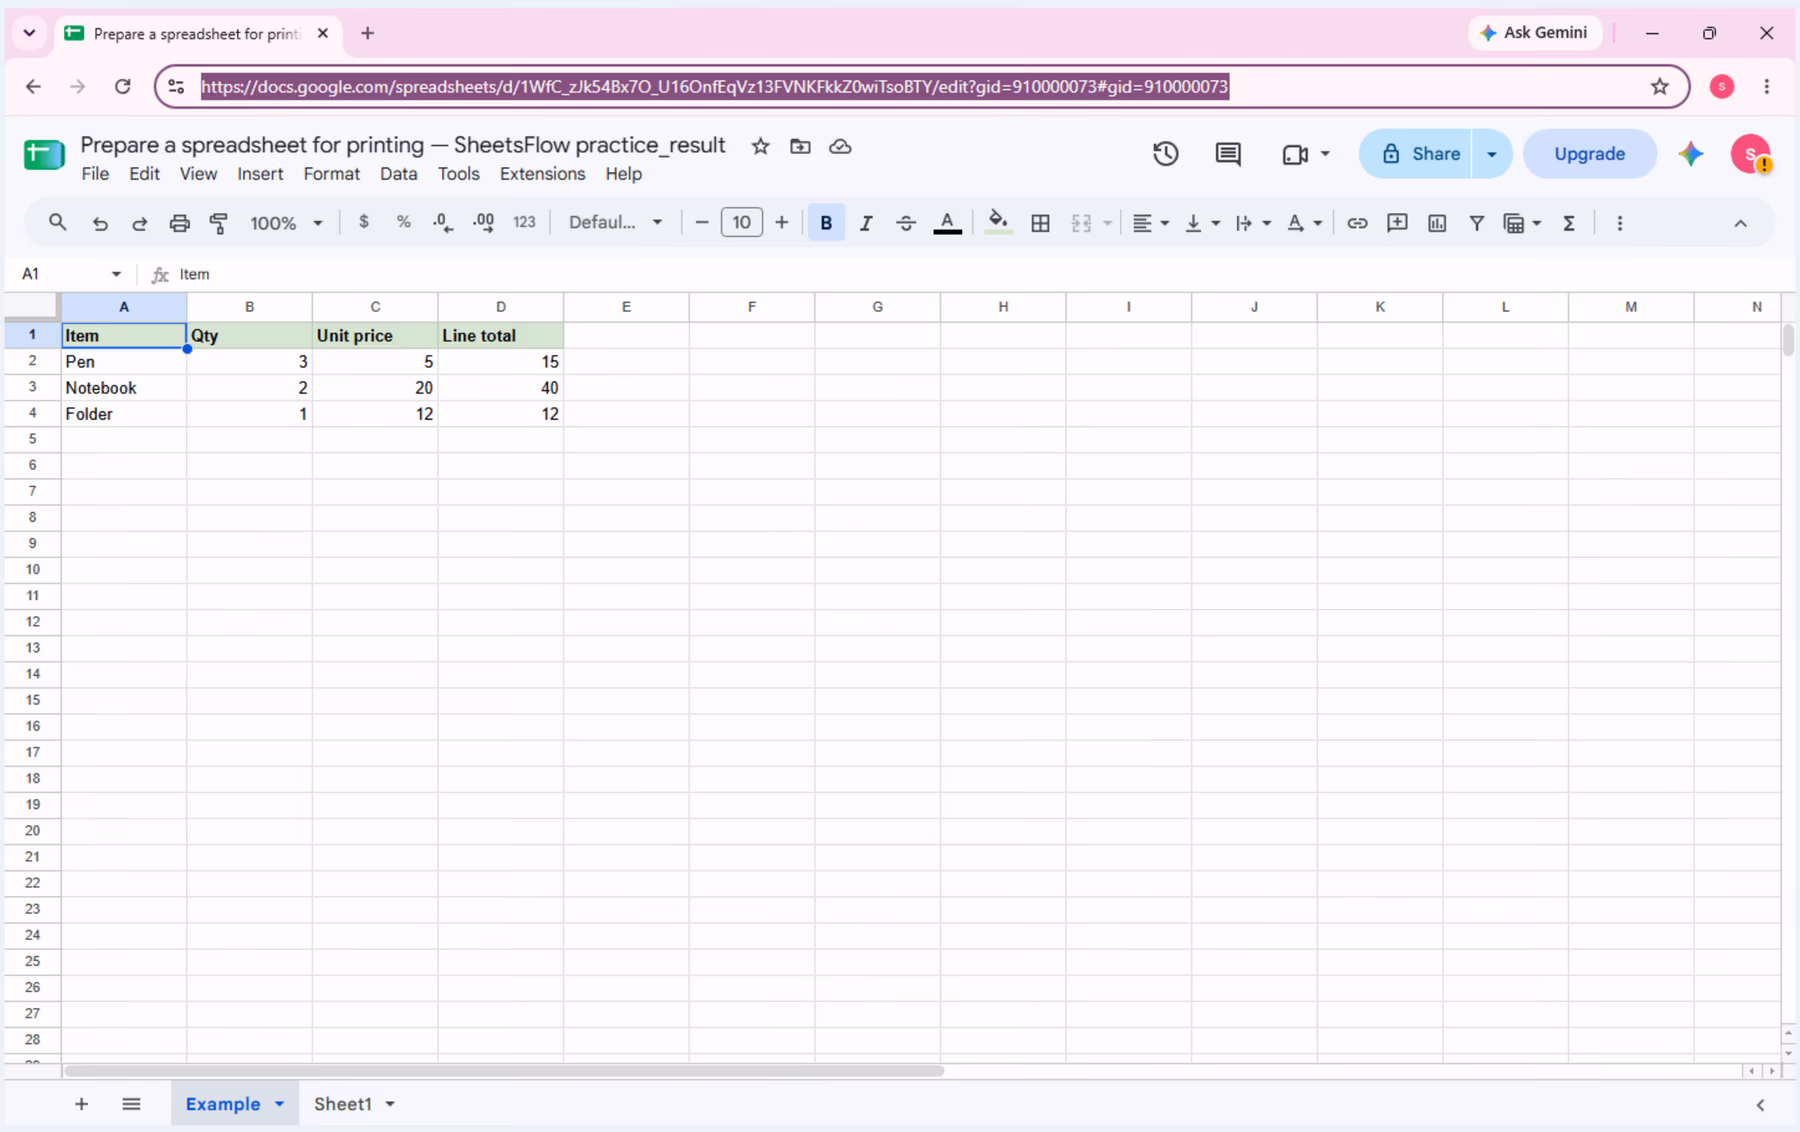The image size is (1800, 1132).
Task: Decrease decimal places icon
Action: coord(443,223)
